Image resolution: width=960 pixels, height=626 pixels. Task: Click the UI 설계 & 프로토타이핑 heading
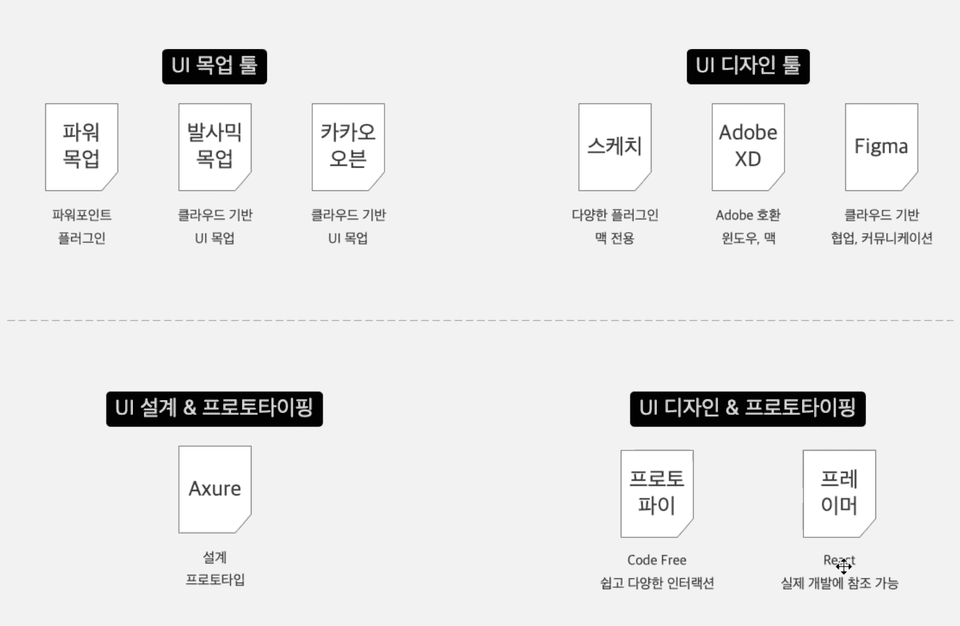(214, 409)
